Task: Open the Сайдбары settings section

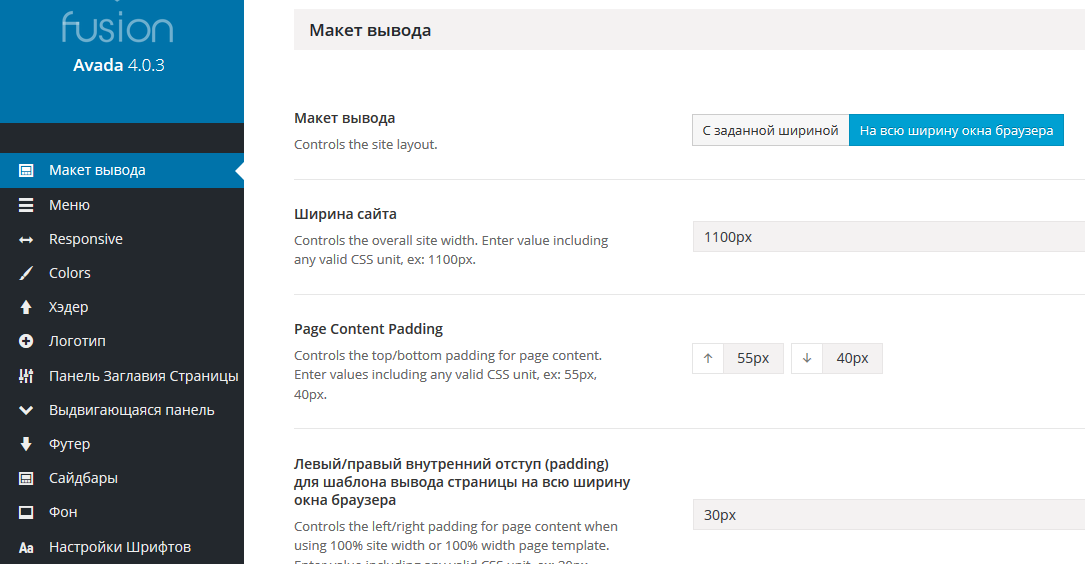Action: point(83,478)
